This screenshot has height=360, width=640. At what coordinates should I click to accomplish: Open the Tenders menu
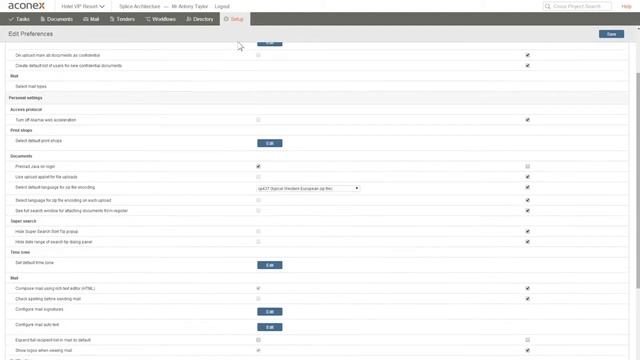122,19
